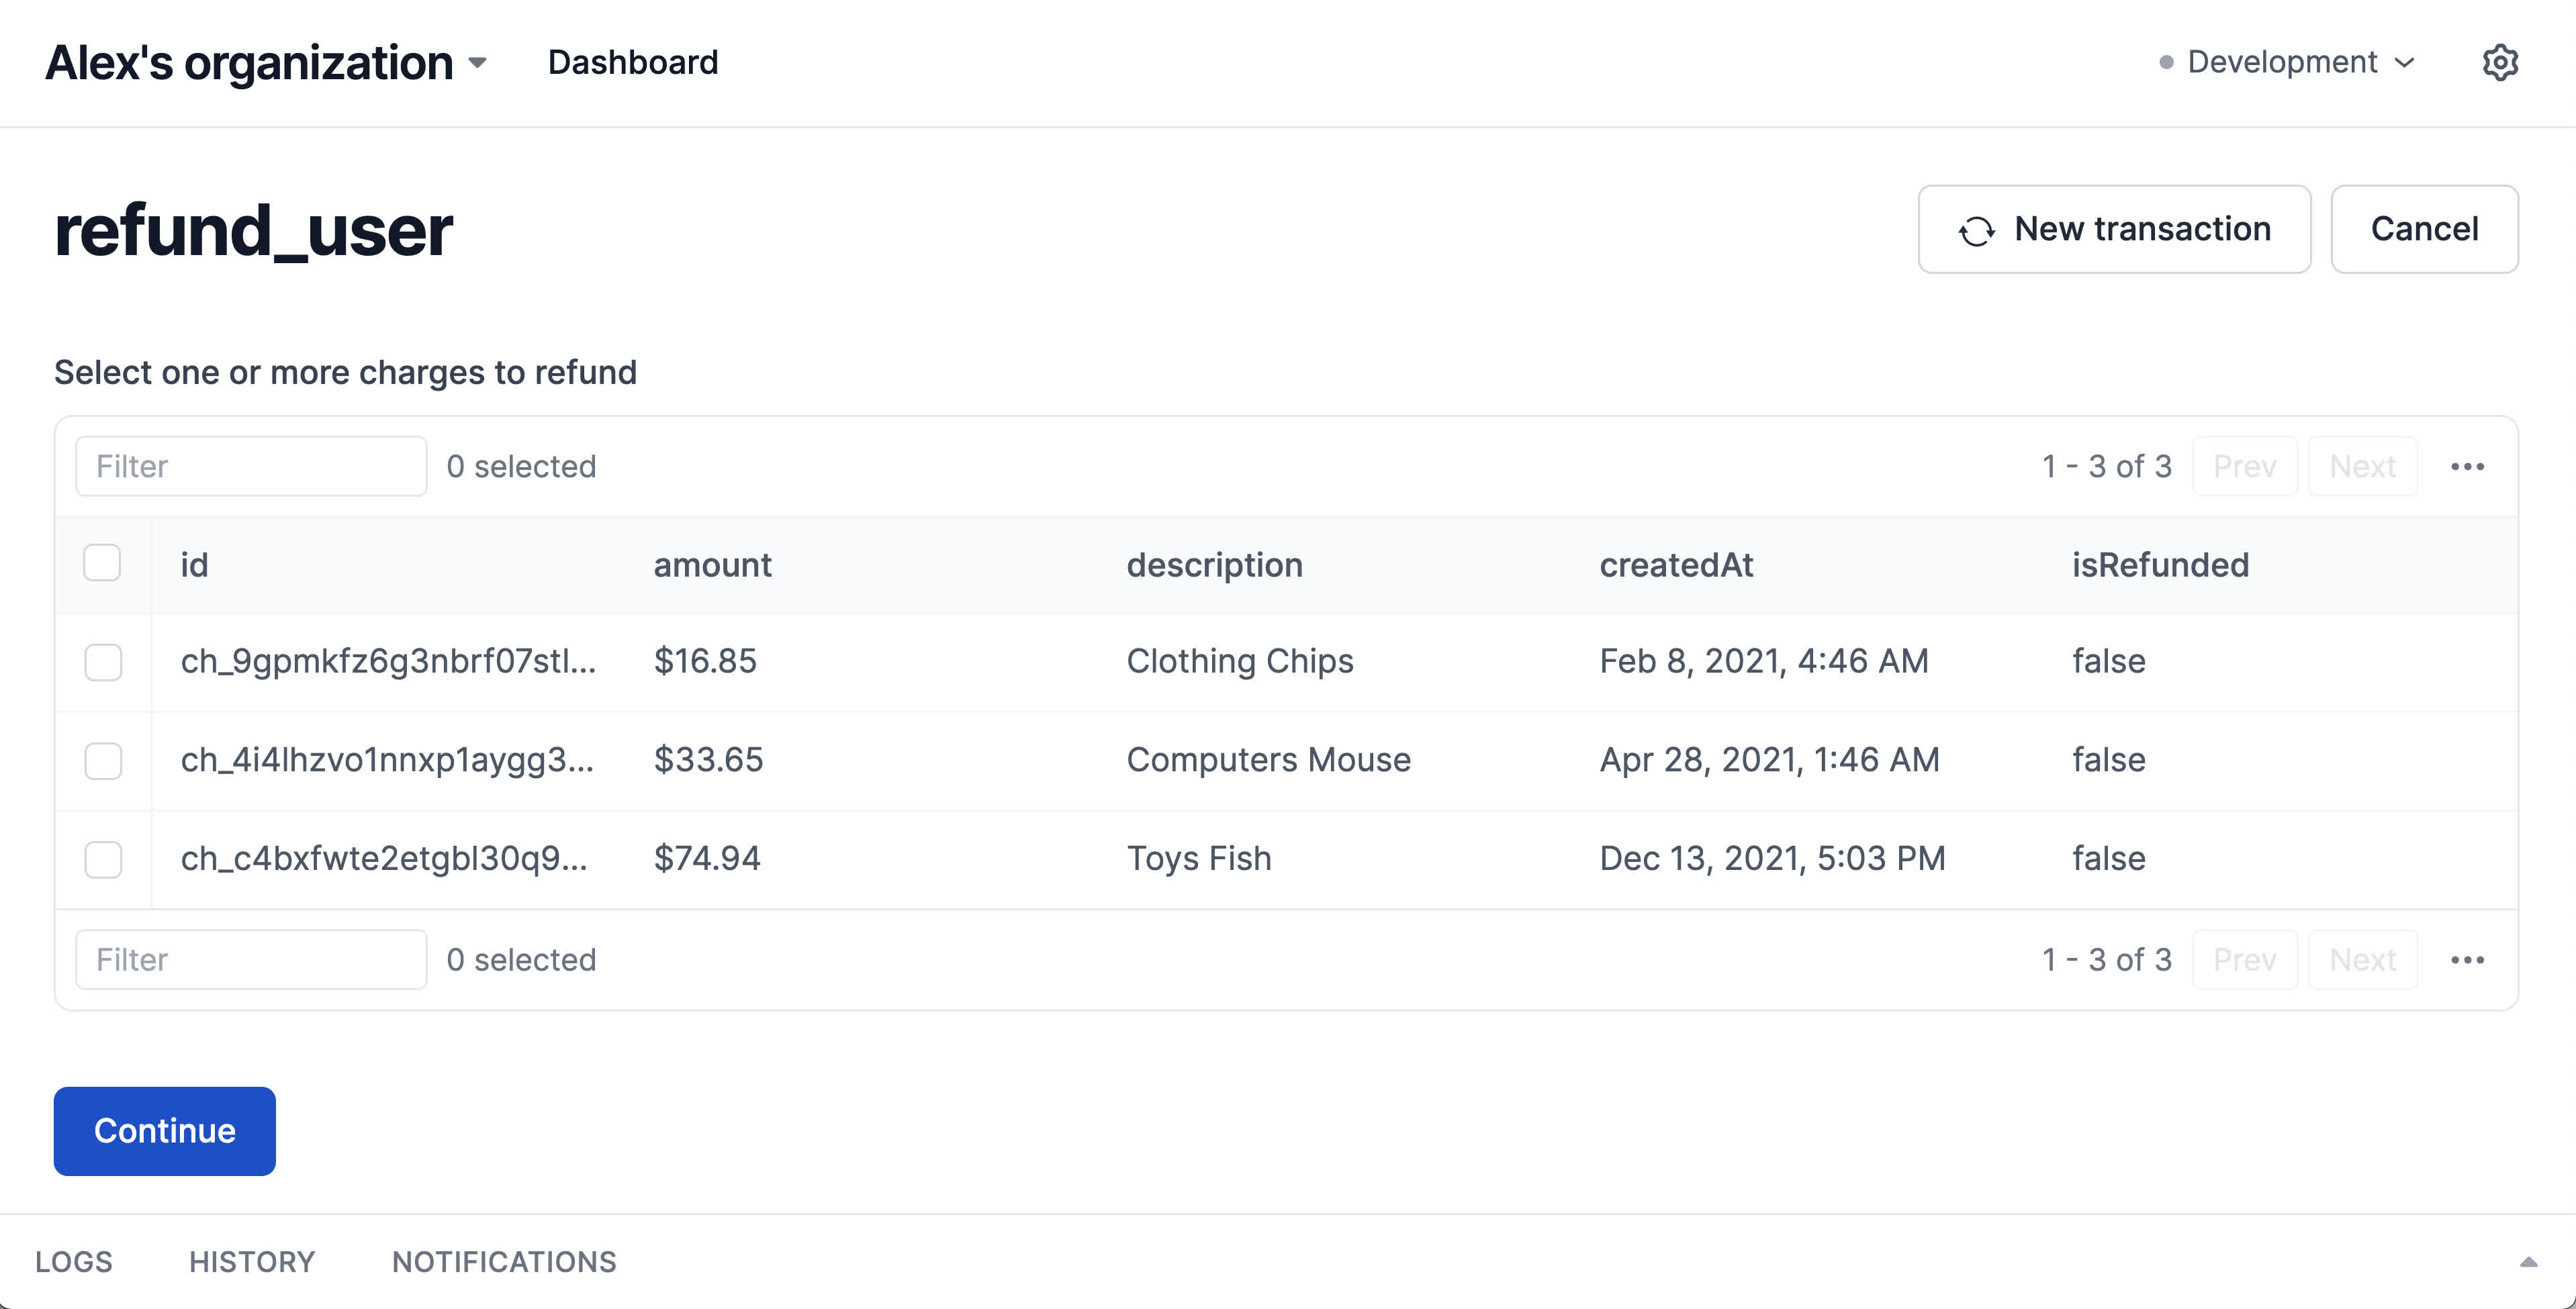Click the top table three-dots options icon
Viewport: 2576px width, 1309px height.
pos(2467,466)
